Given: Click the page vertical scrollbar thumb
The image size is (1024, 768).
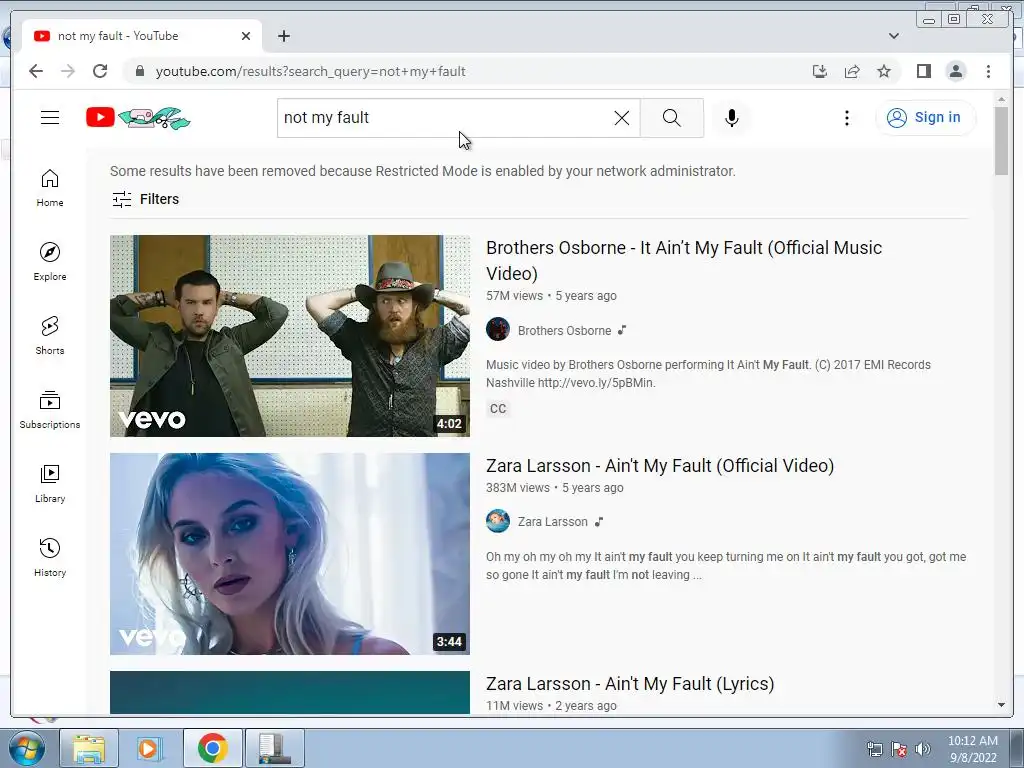Looking at the screenshot, I should (x=1001, y=140).
